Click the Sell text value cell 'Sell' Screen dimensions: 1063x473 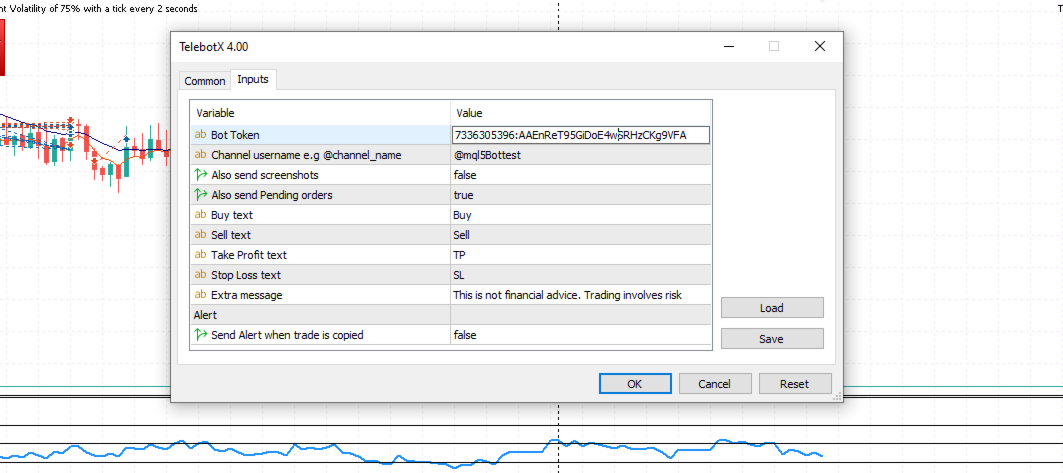(581, 235)
